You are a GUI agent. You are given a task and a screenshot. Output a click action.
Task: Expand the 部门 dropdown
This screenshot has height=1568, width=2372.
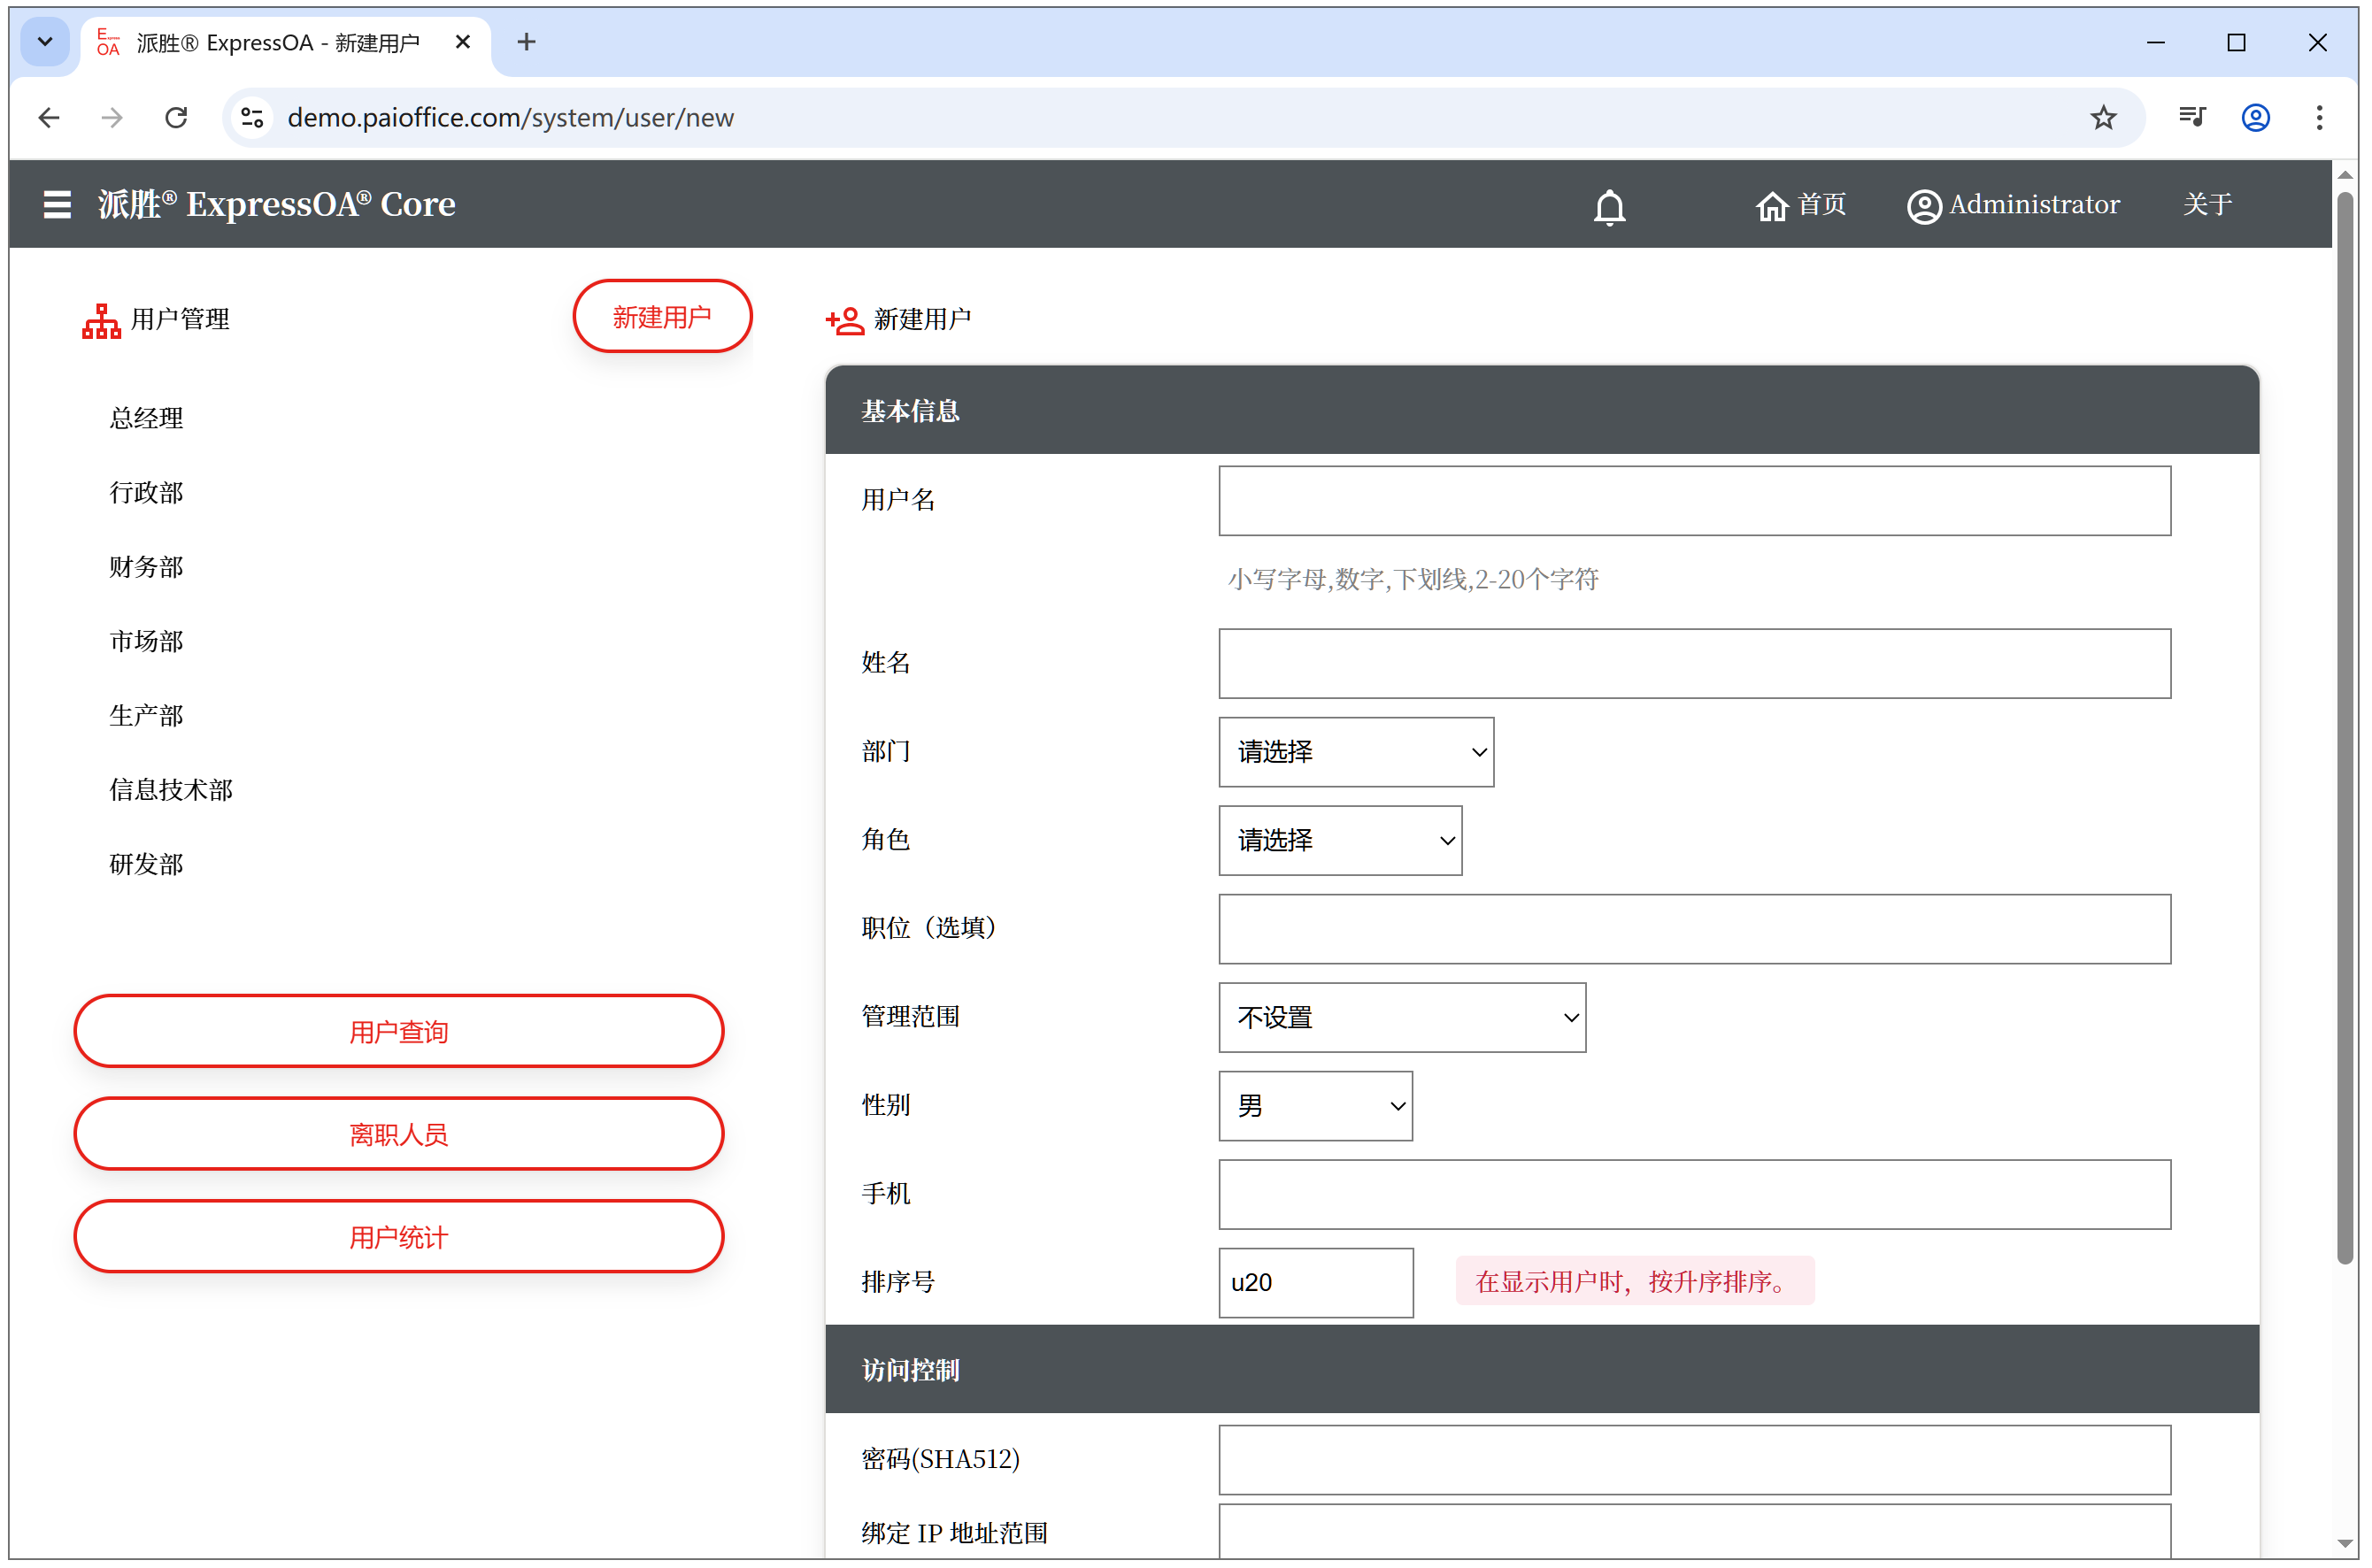click(1356, 752)
